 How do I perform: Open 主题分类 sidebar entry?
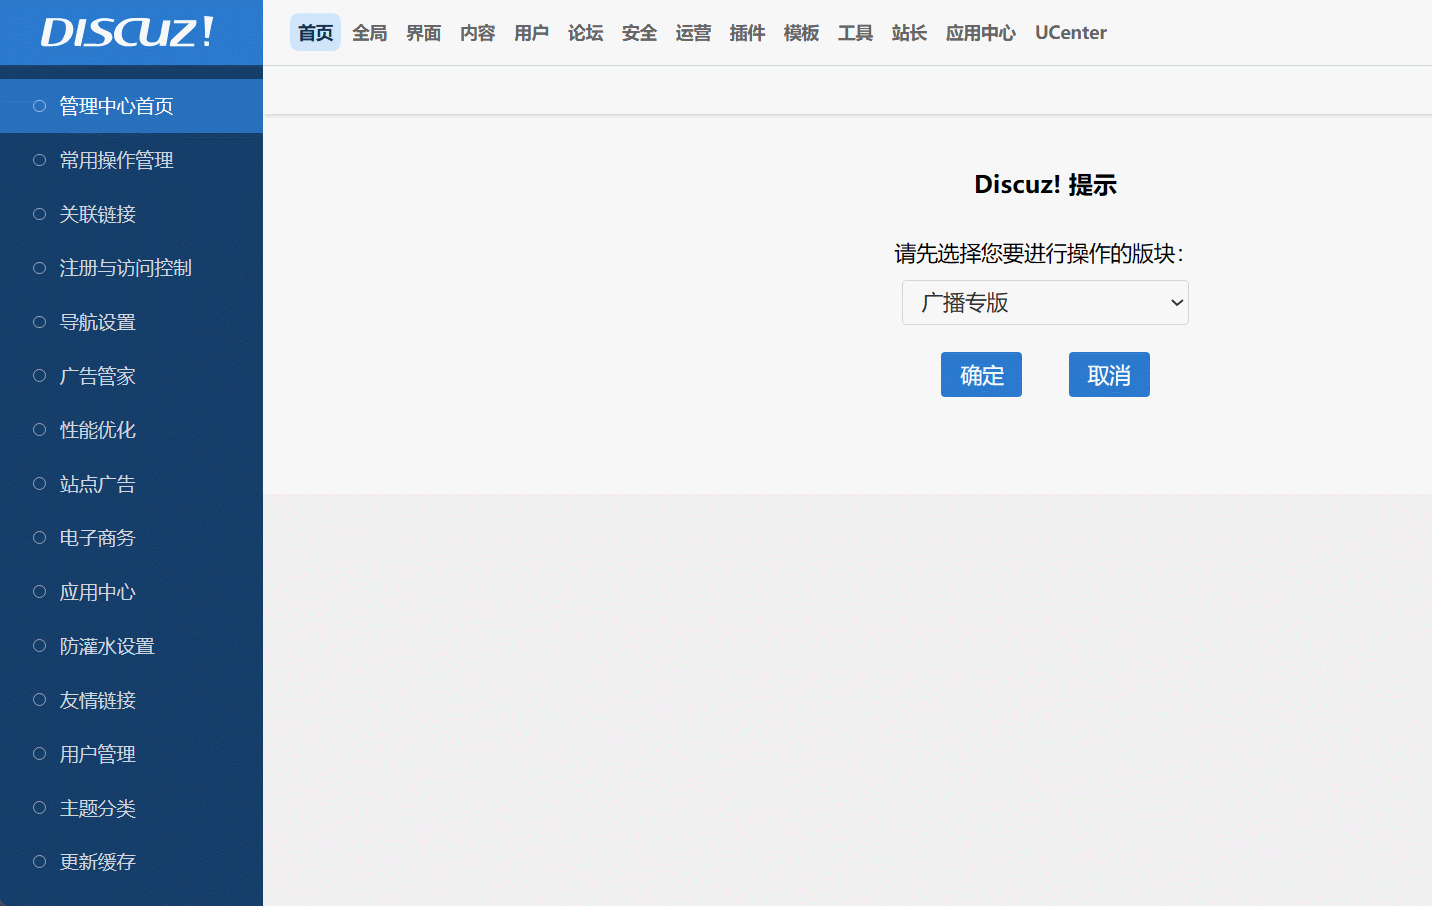pyautogui.click(x=131, y=808)
